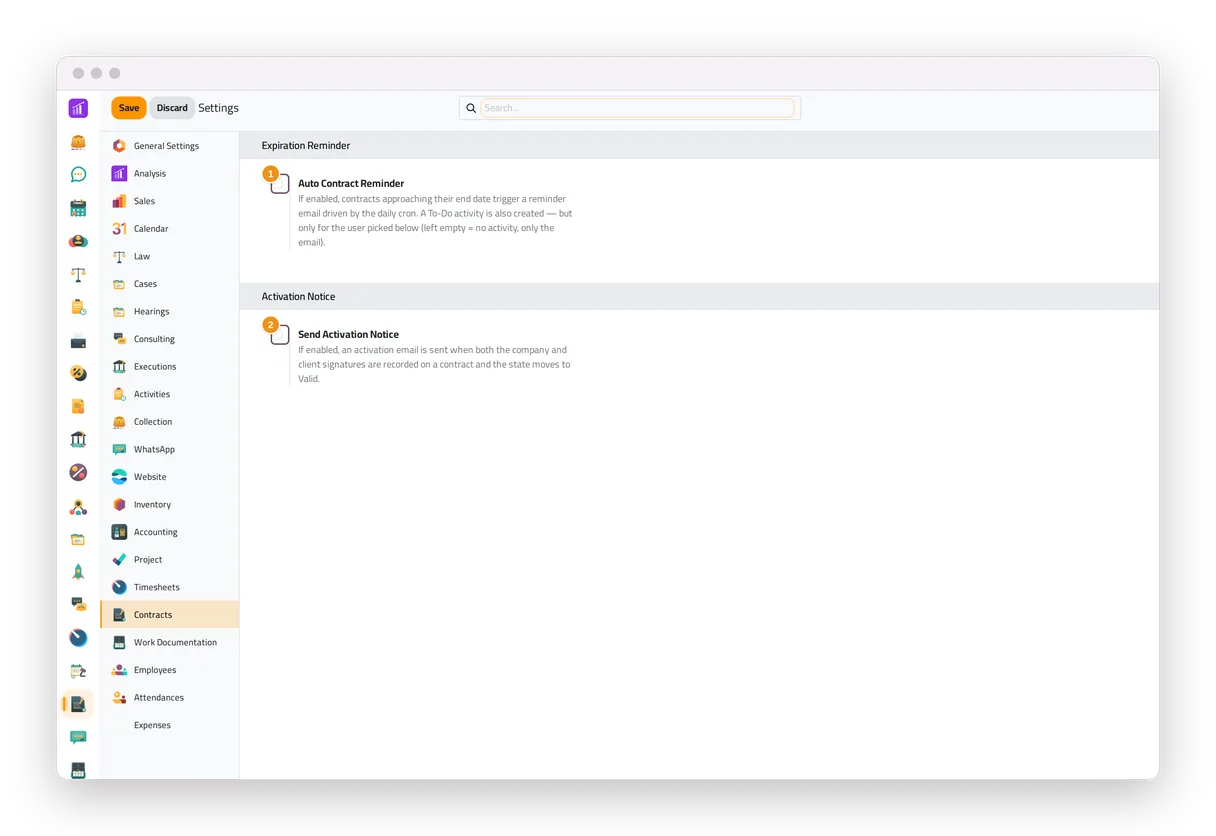This screenshot has height=836, width=1216.
Task: Enable the Auto Contract Reminder checkbox
Action: 280,184
